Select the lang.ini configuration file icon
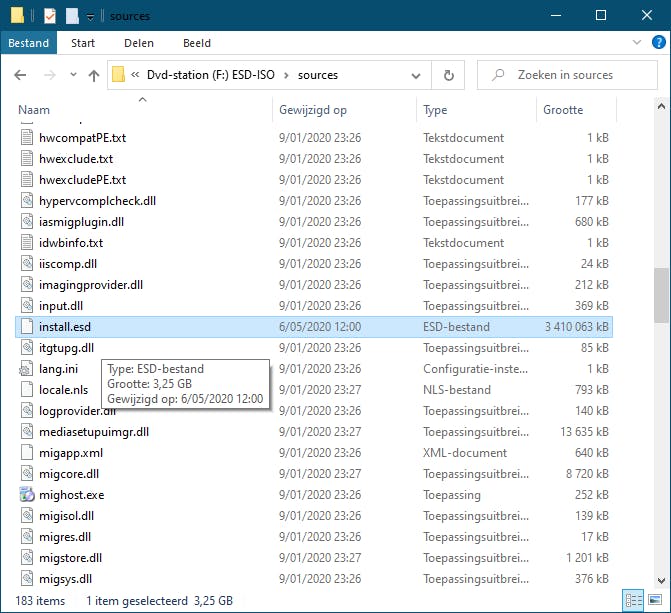 click(x=27, y=369)
